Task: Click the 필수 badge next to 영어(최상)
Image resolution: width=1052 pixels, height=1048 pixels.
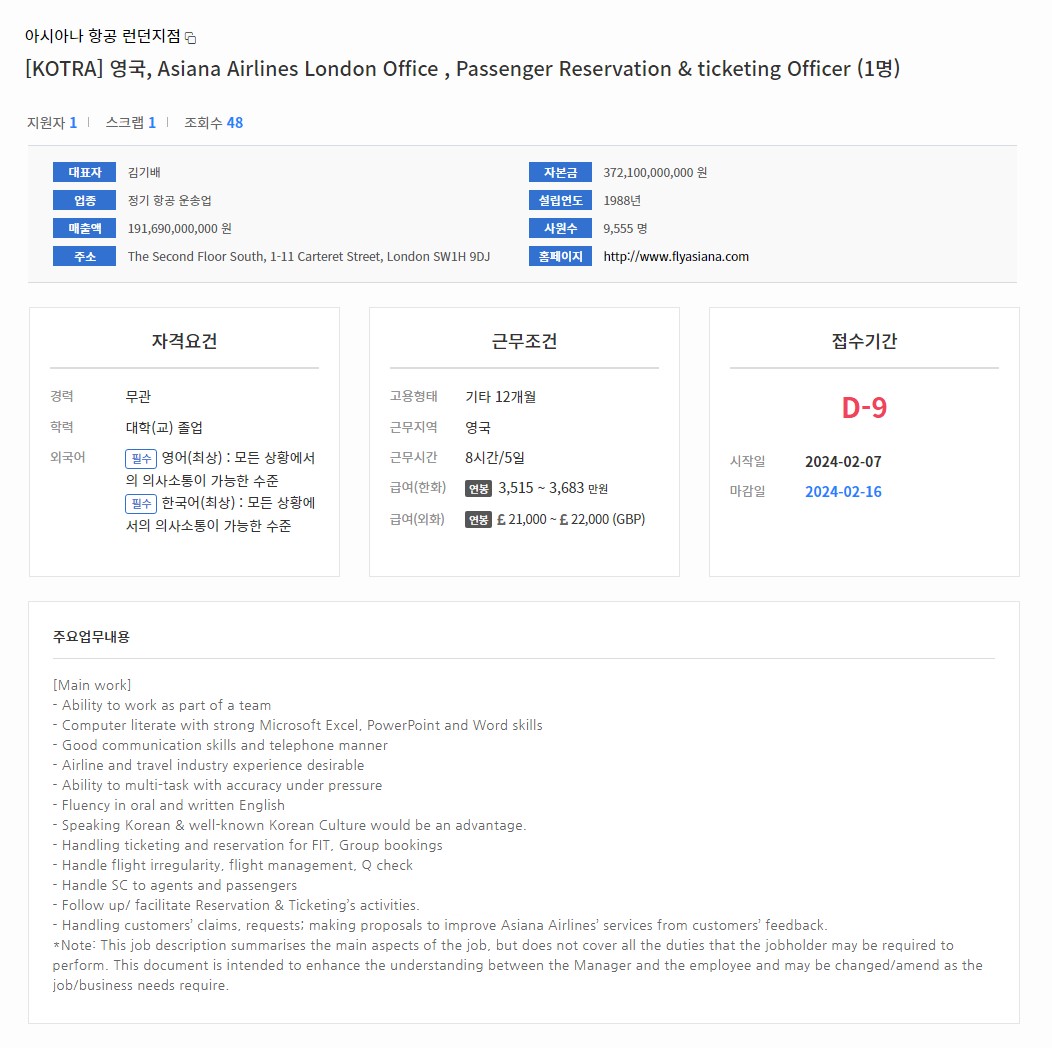Action: click(141, 458)
